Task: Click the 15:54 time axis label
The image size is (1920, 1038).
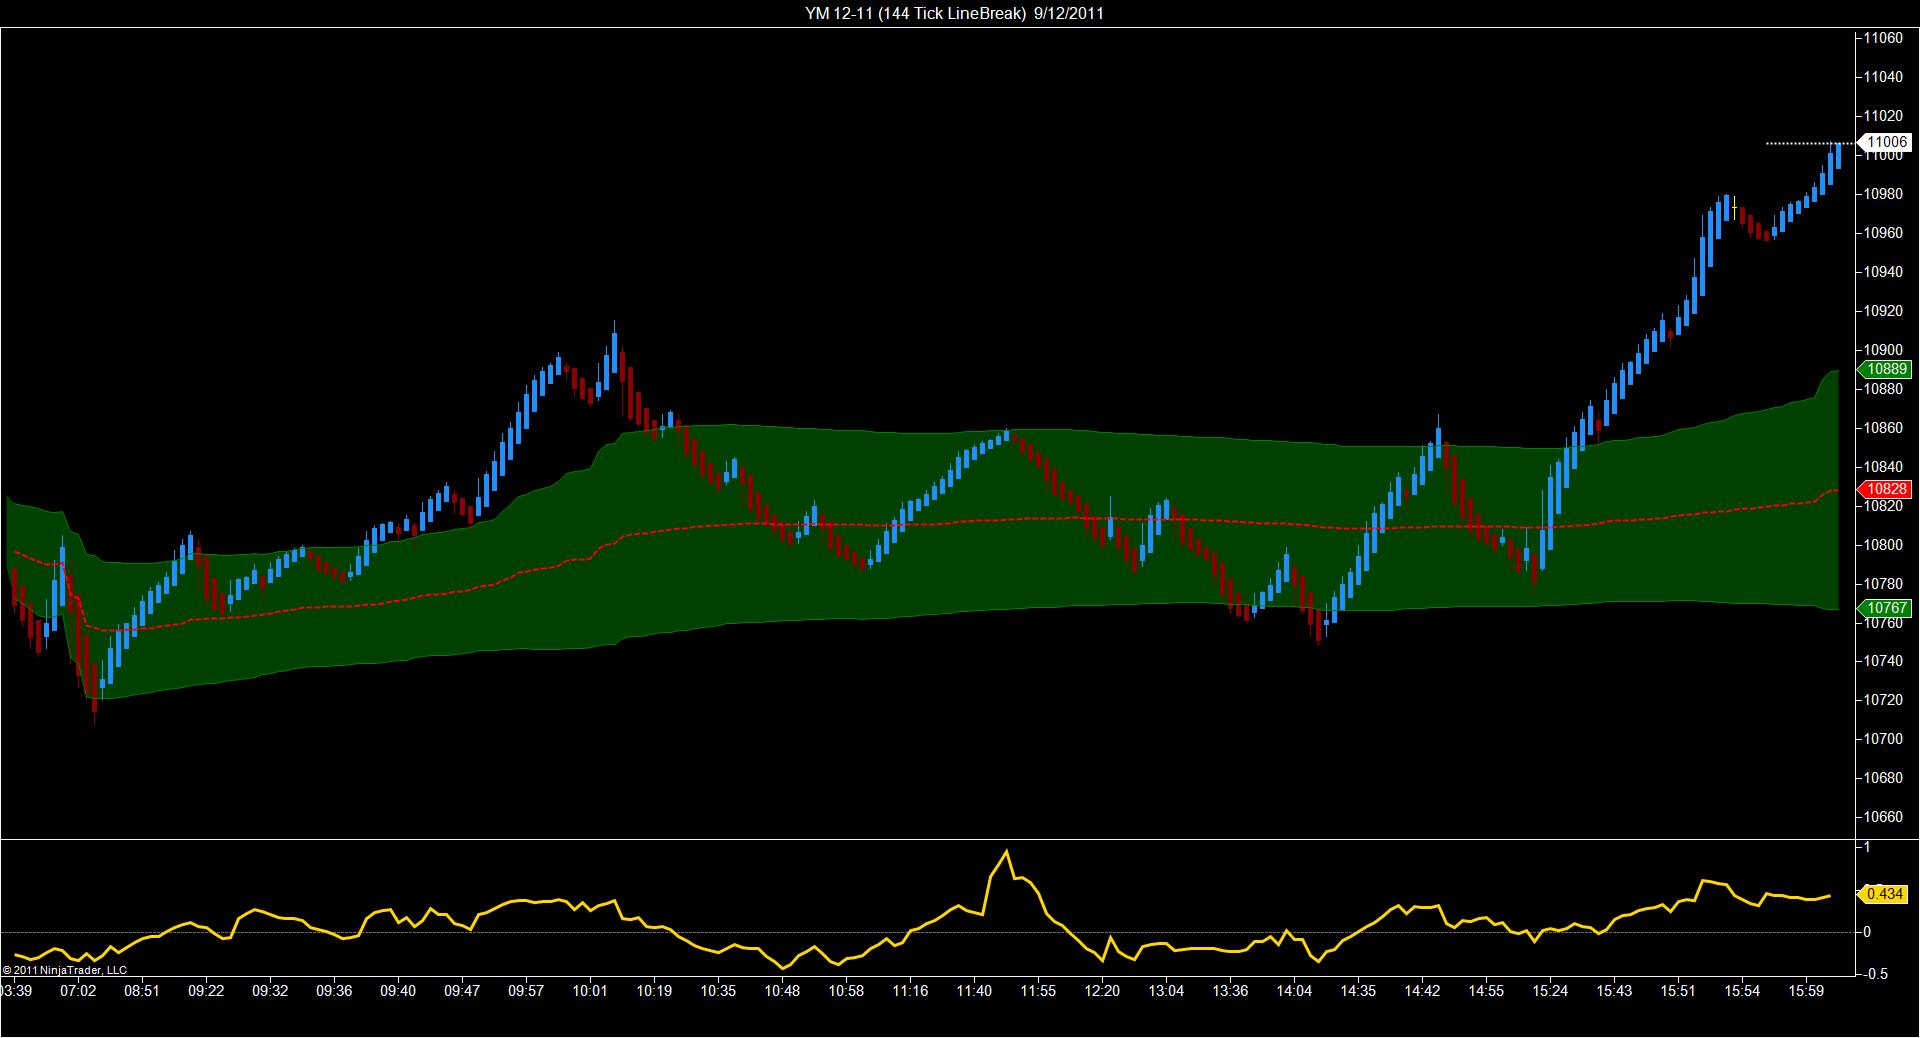Action: click(1742, 991)
